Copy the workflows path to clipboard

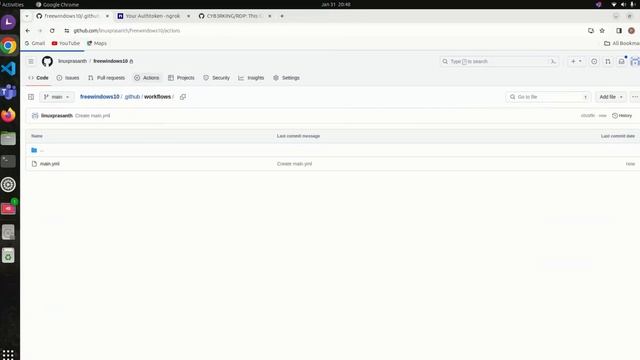pos(183,97)
